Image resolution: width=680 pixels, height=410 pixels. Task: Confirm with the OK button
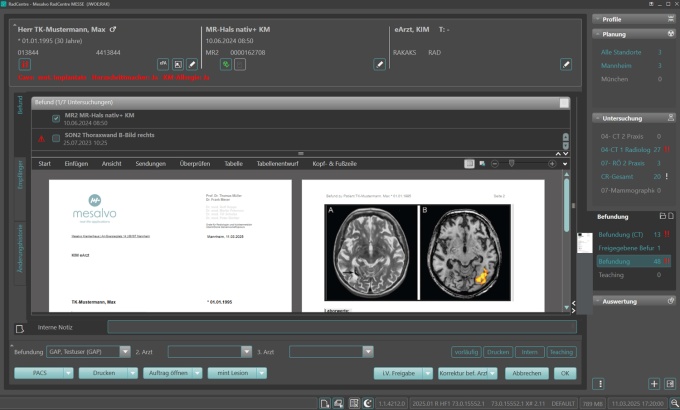(565, 373)
